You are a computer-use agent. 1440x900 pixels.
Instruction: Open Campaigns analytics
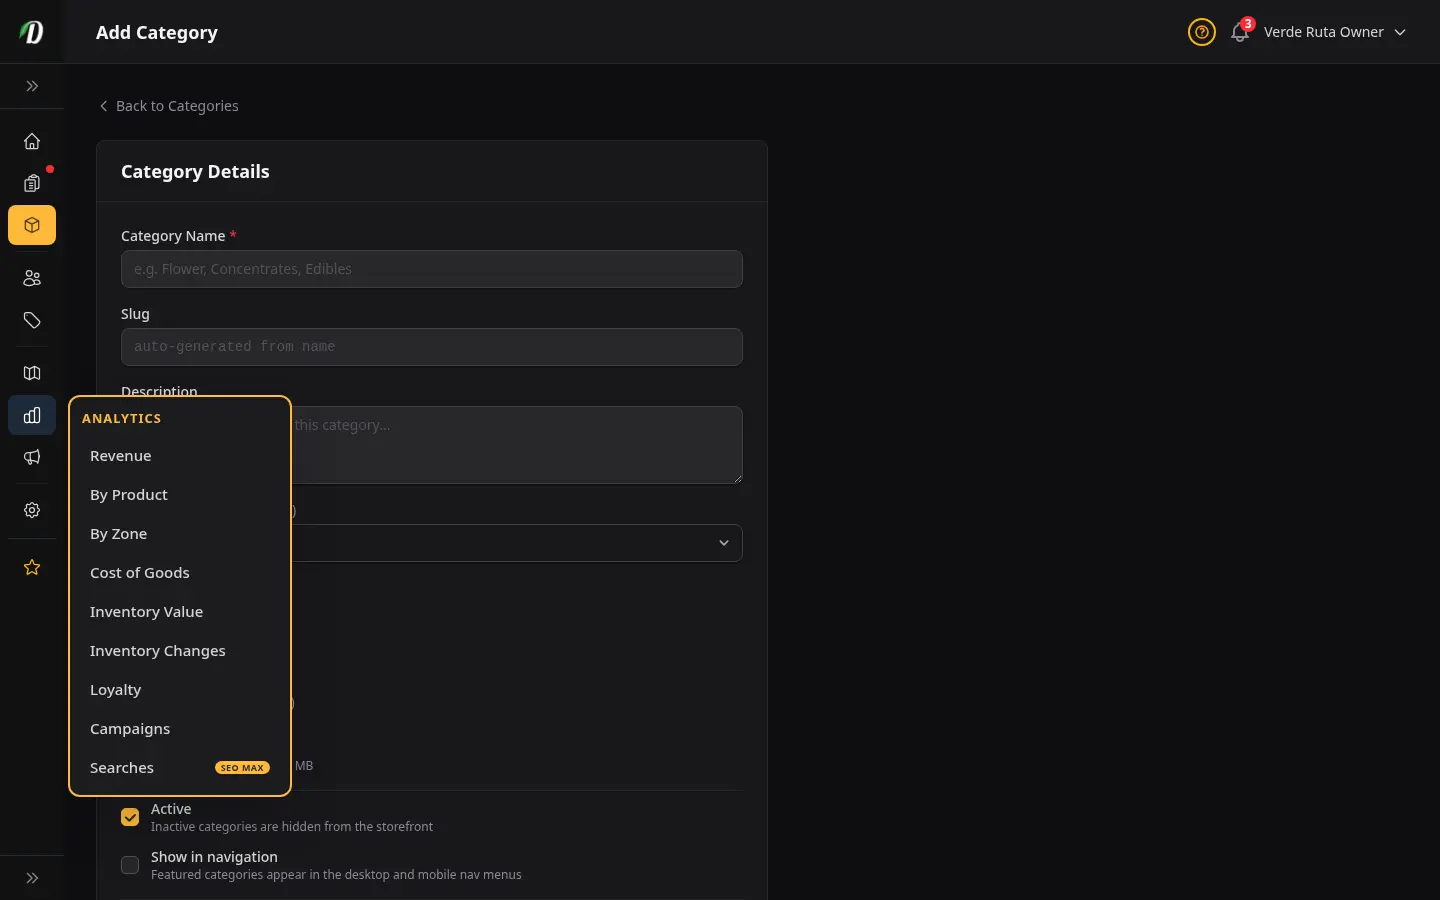pyautogui.click(x=180, y=729)
